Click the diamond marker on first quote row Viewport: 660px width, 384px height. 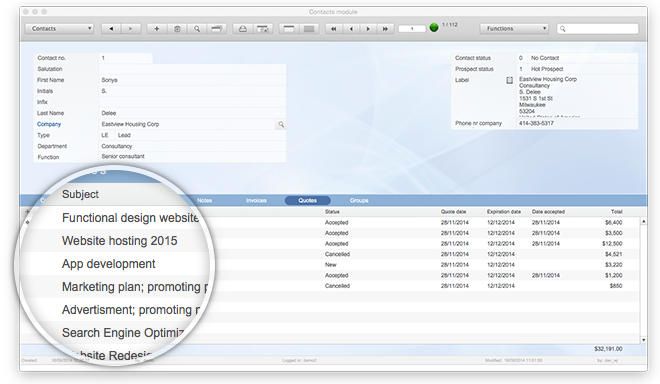[x=28, y=222]
